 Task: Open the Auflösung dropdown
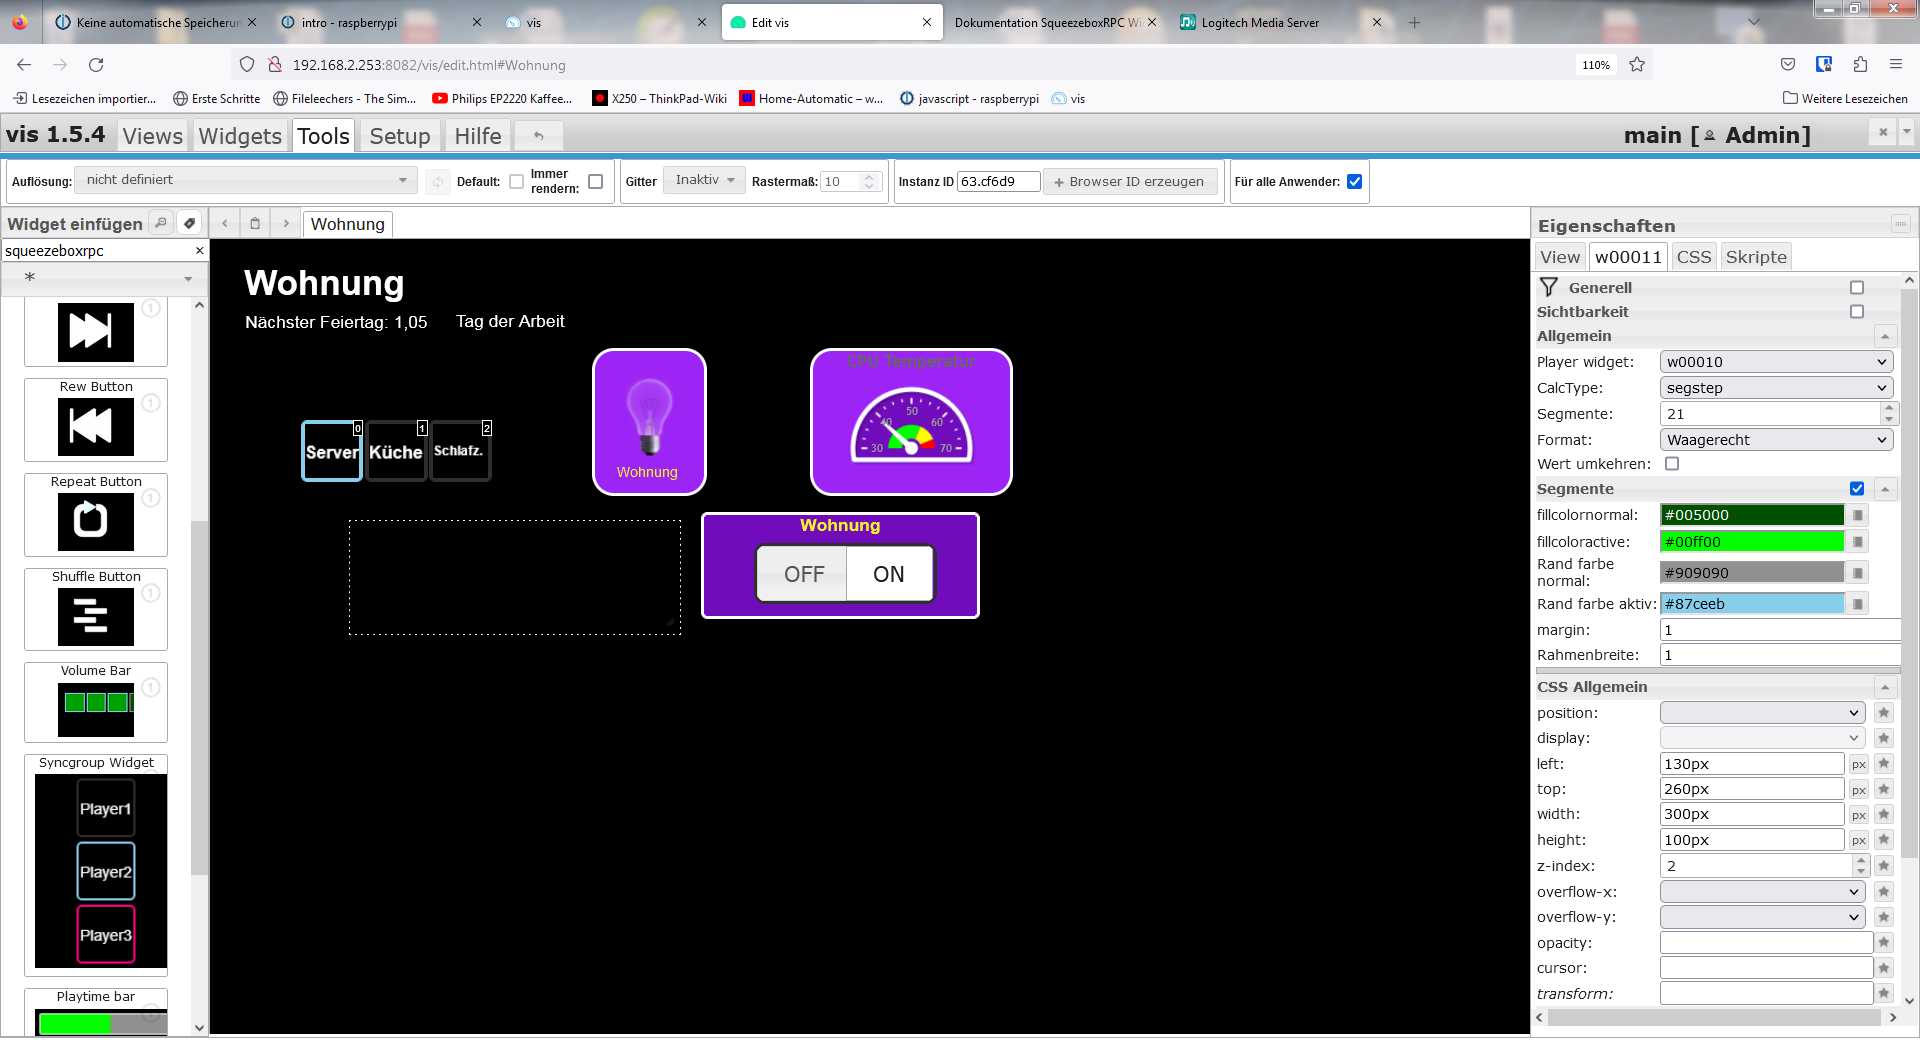pyautogui.click(x=247, y=180)
